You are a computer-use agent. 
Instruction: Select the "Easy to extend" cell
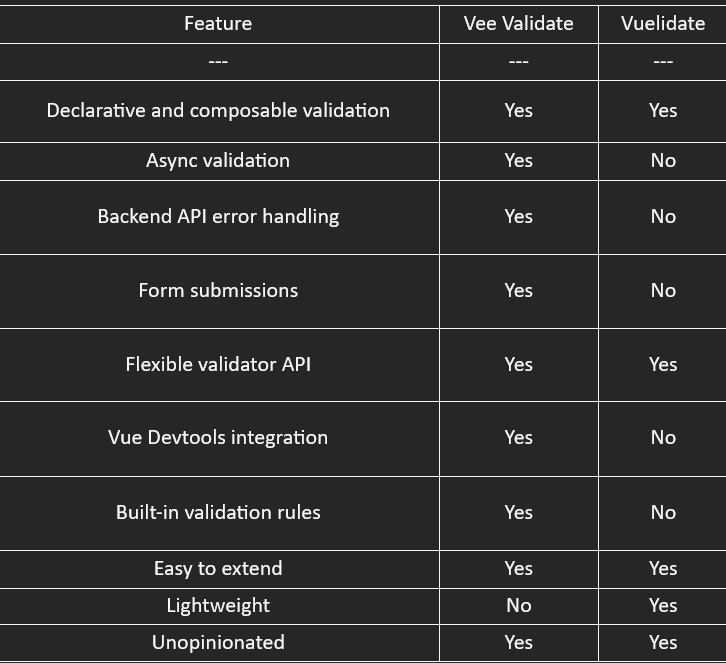coord(218,568)
